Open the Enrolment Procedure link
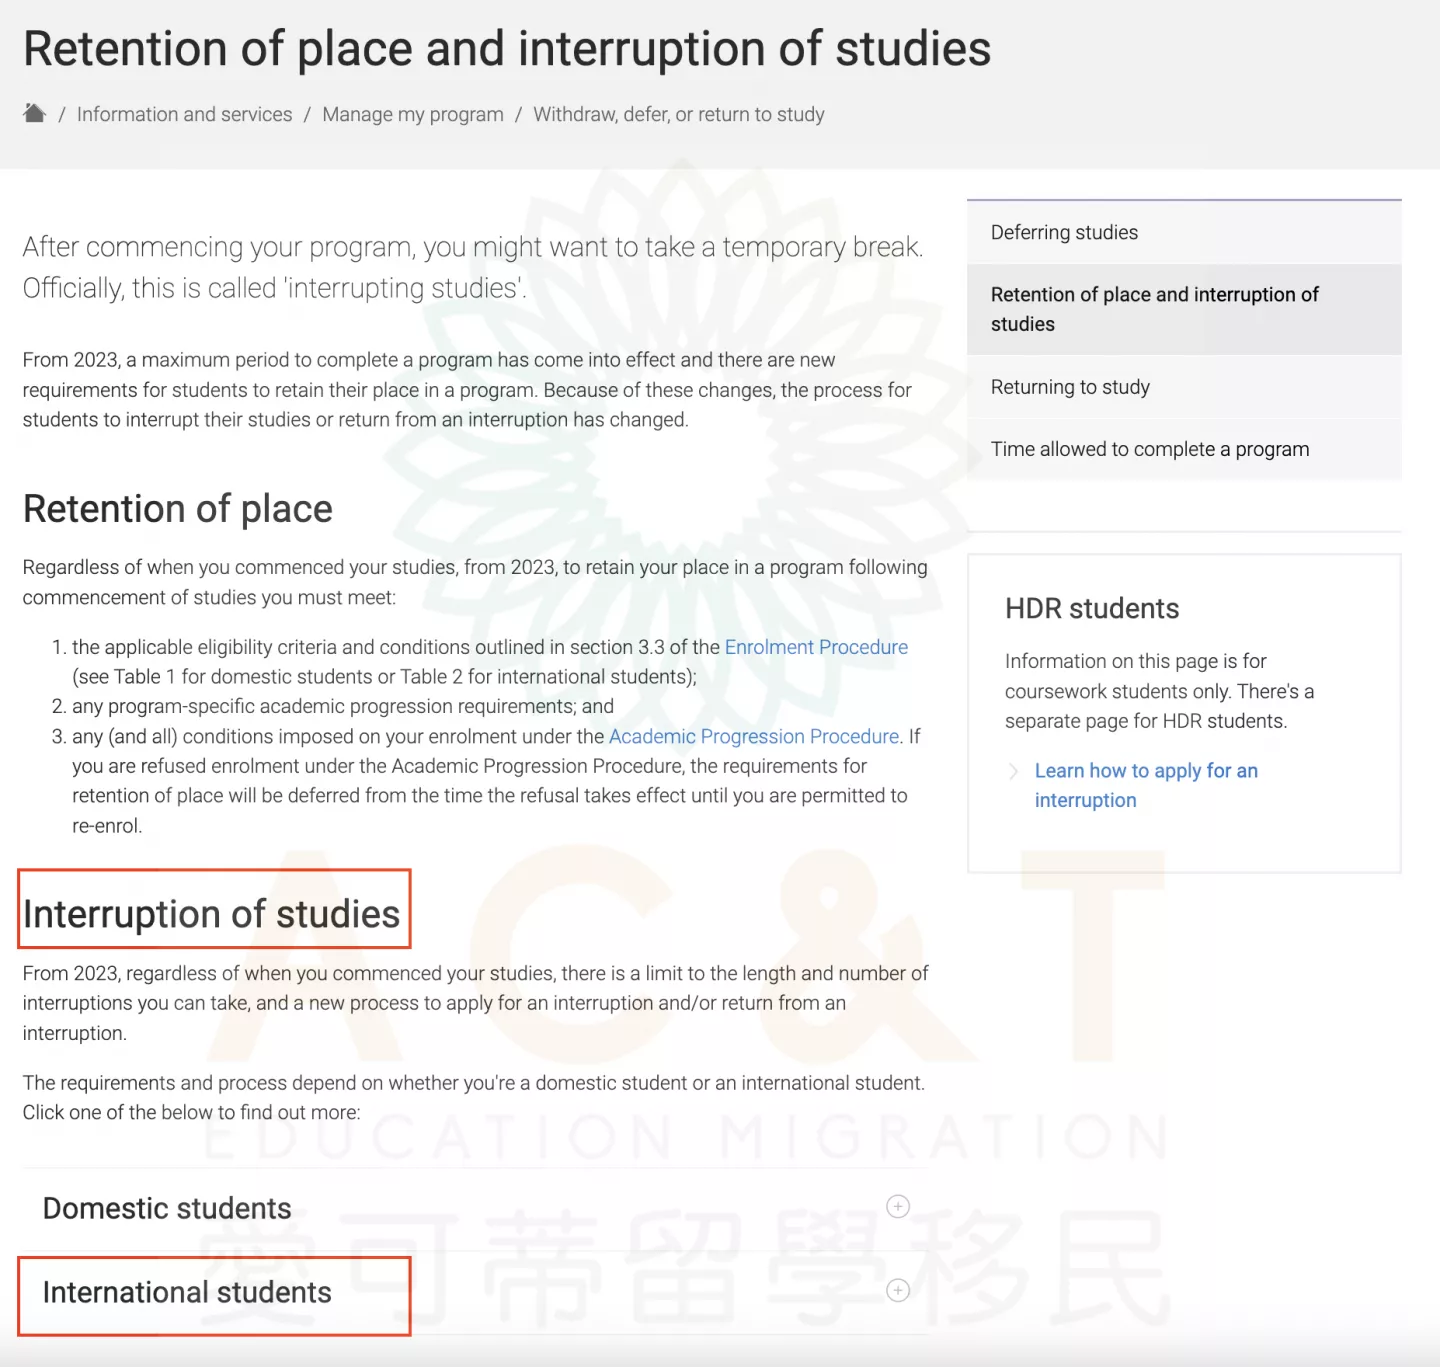1440x1367 pixels. click(x=816, y=647)
